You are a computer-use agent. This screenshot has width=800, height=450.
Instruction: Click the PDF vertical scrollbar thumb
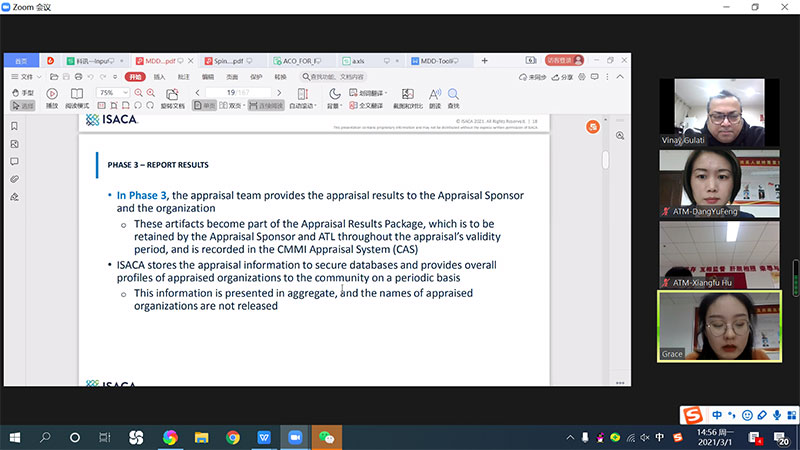605,160
